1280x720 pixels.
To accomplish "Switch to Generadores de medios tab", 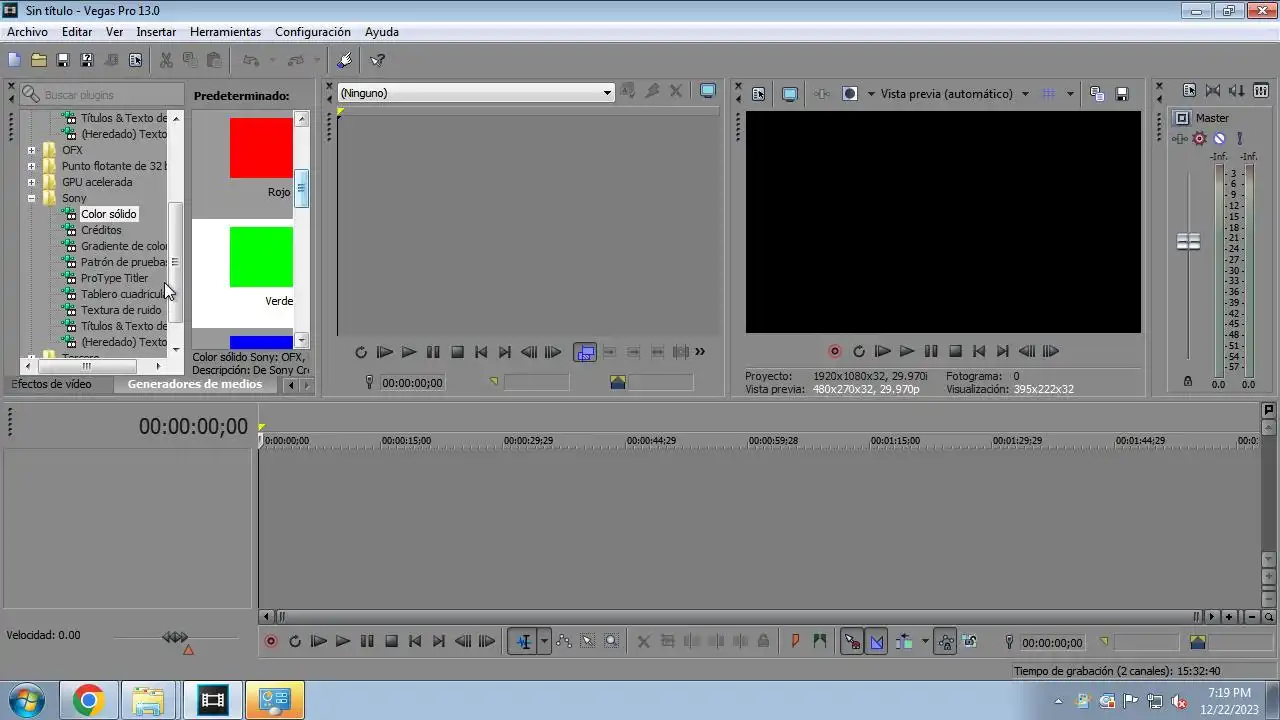I will 195,384.
